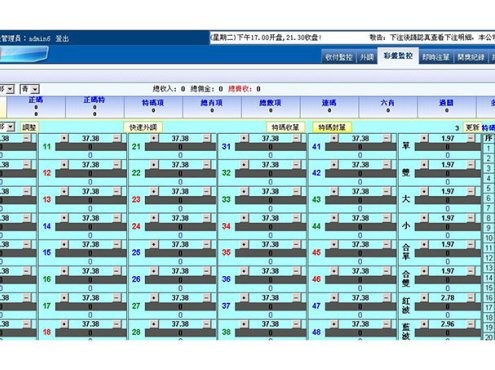Select the 總數項 category tab
This screenshot has height=370, width=495.
(x=271, y=107)
